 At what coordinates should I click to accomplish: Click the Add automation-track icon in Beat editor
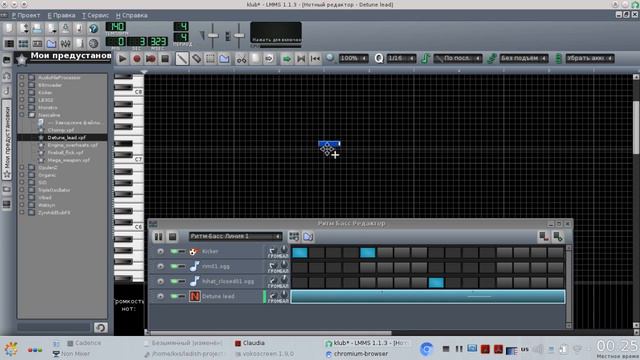[x=308, y=236]
